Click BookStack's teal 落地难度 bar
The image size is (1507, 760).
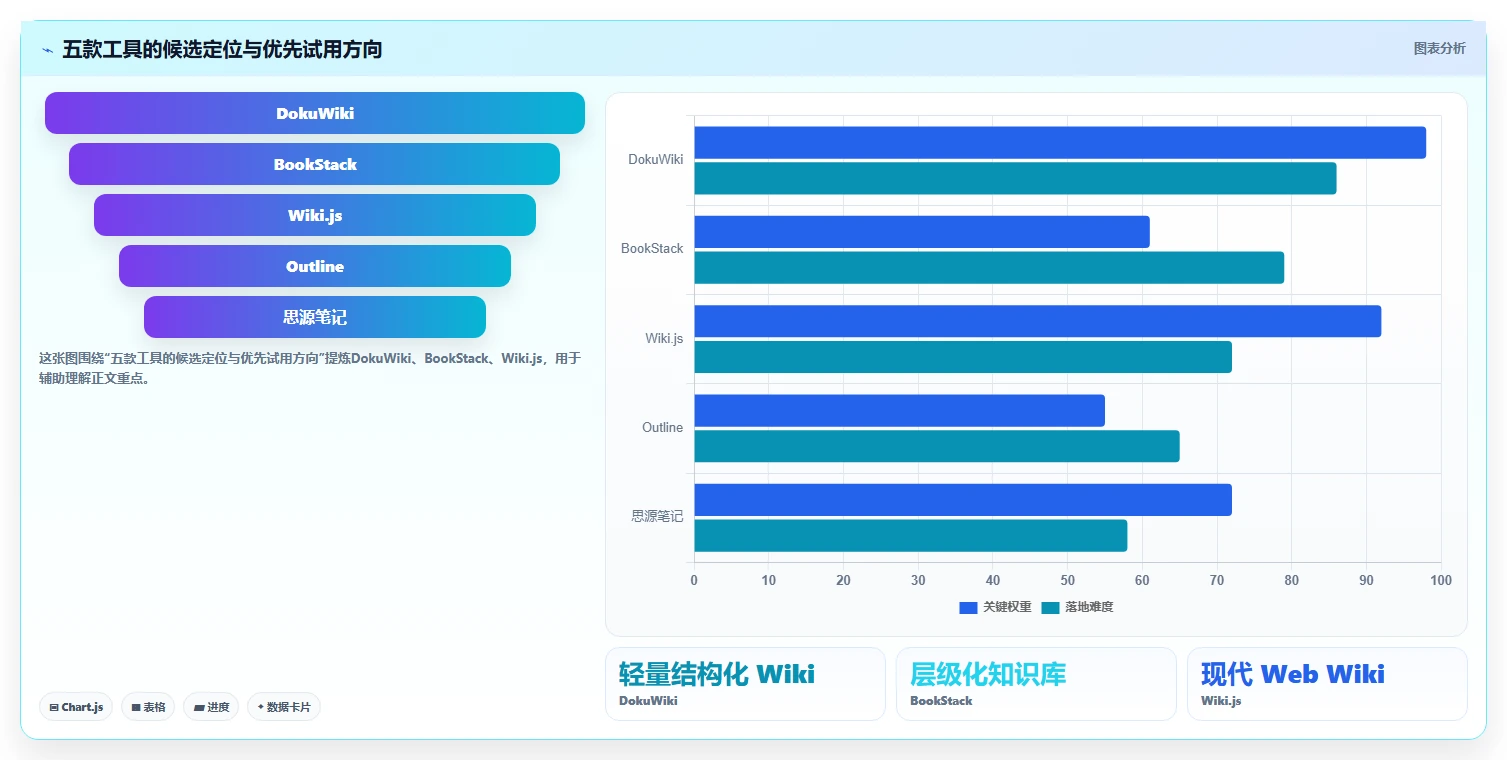click(989, 267)
